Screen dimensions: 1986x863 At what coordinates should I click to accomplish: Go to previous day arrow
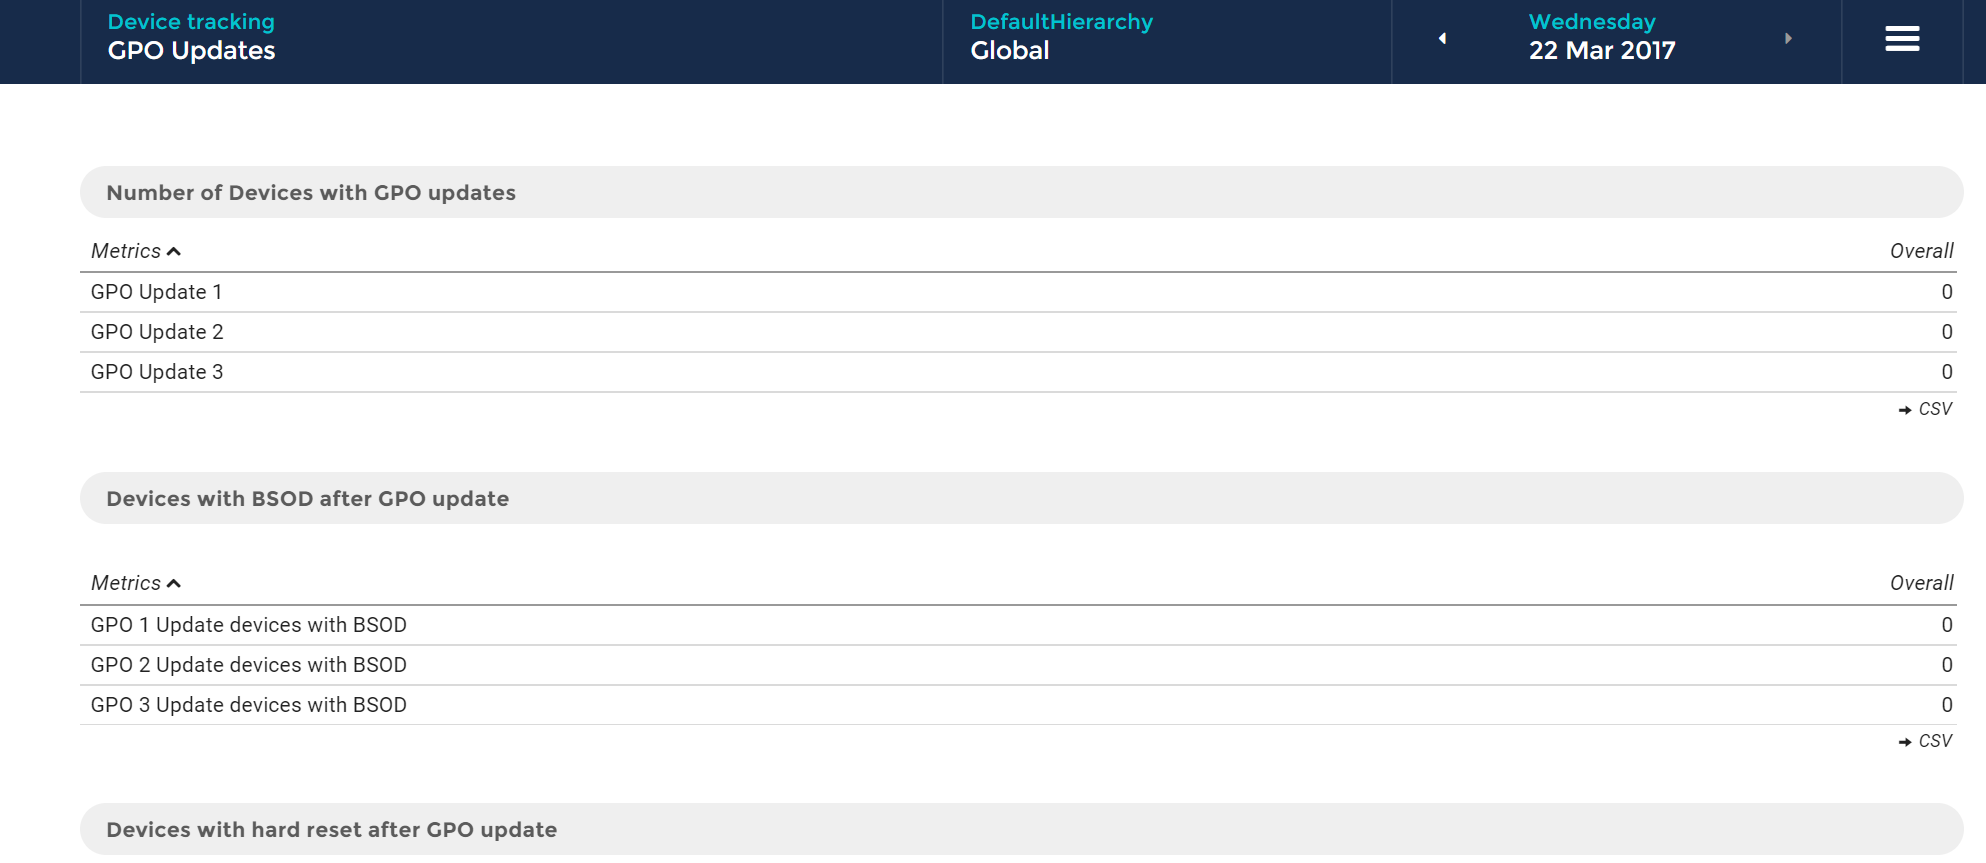[x=1442, y=38]
